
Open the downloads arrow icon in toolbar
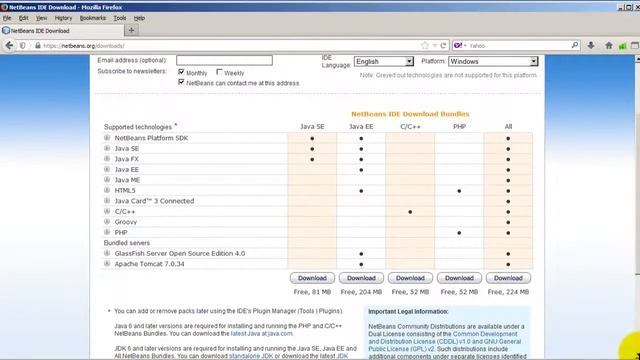tap(591, 45)
